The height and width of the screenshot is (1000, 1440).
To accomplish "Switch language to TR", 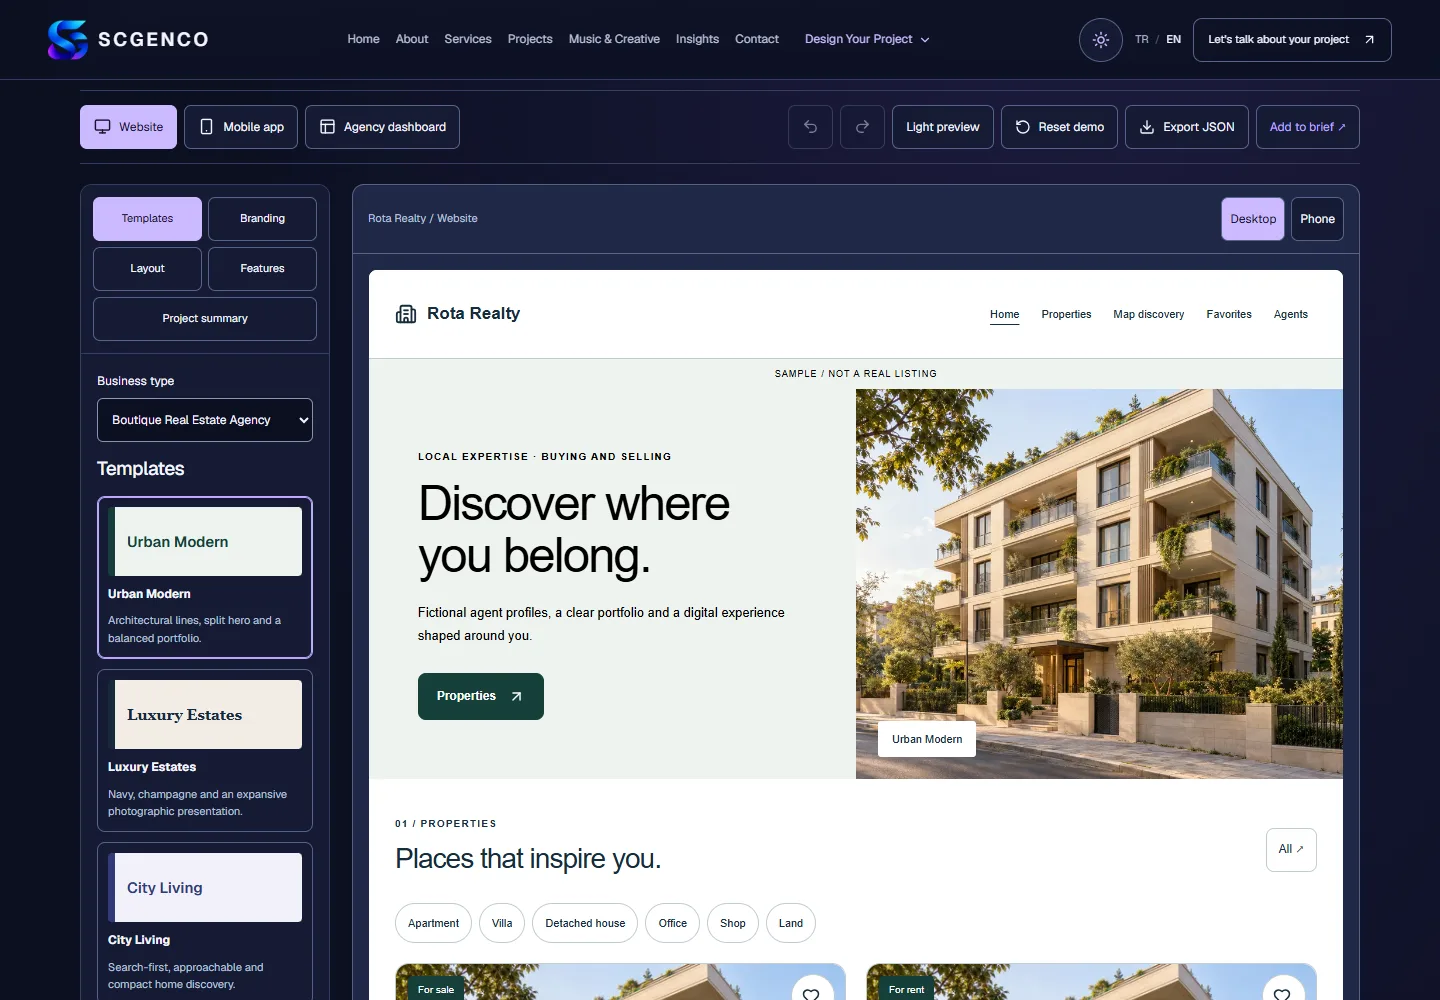I will [x=1142, y=40].
